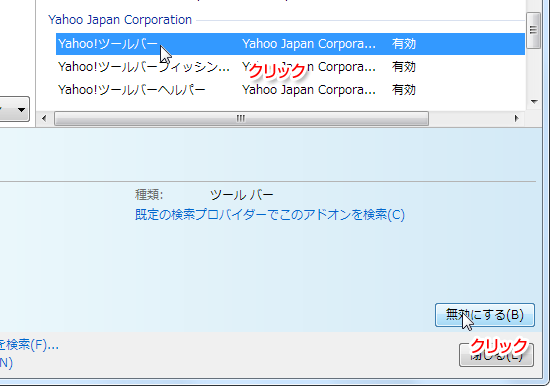Click publisher cell of Yahoo!ツールバーヘルパー row

[x=309, y=90]
